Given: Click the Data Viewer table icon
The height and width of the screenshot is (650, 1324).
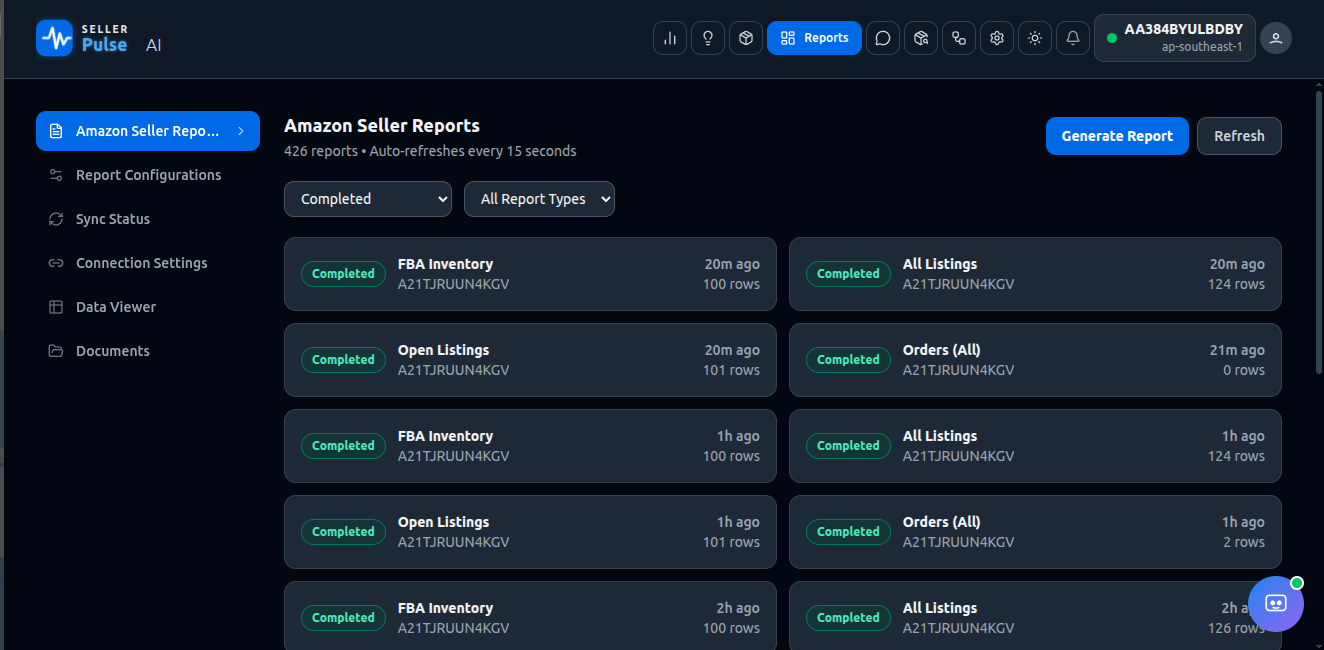Looking at the screenshot, I should pos(56,307).
